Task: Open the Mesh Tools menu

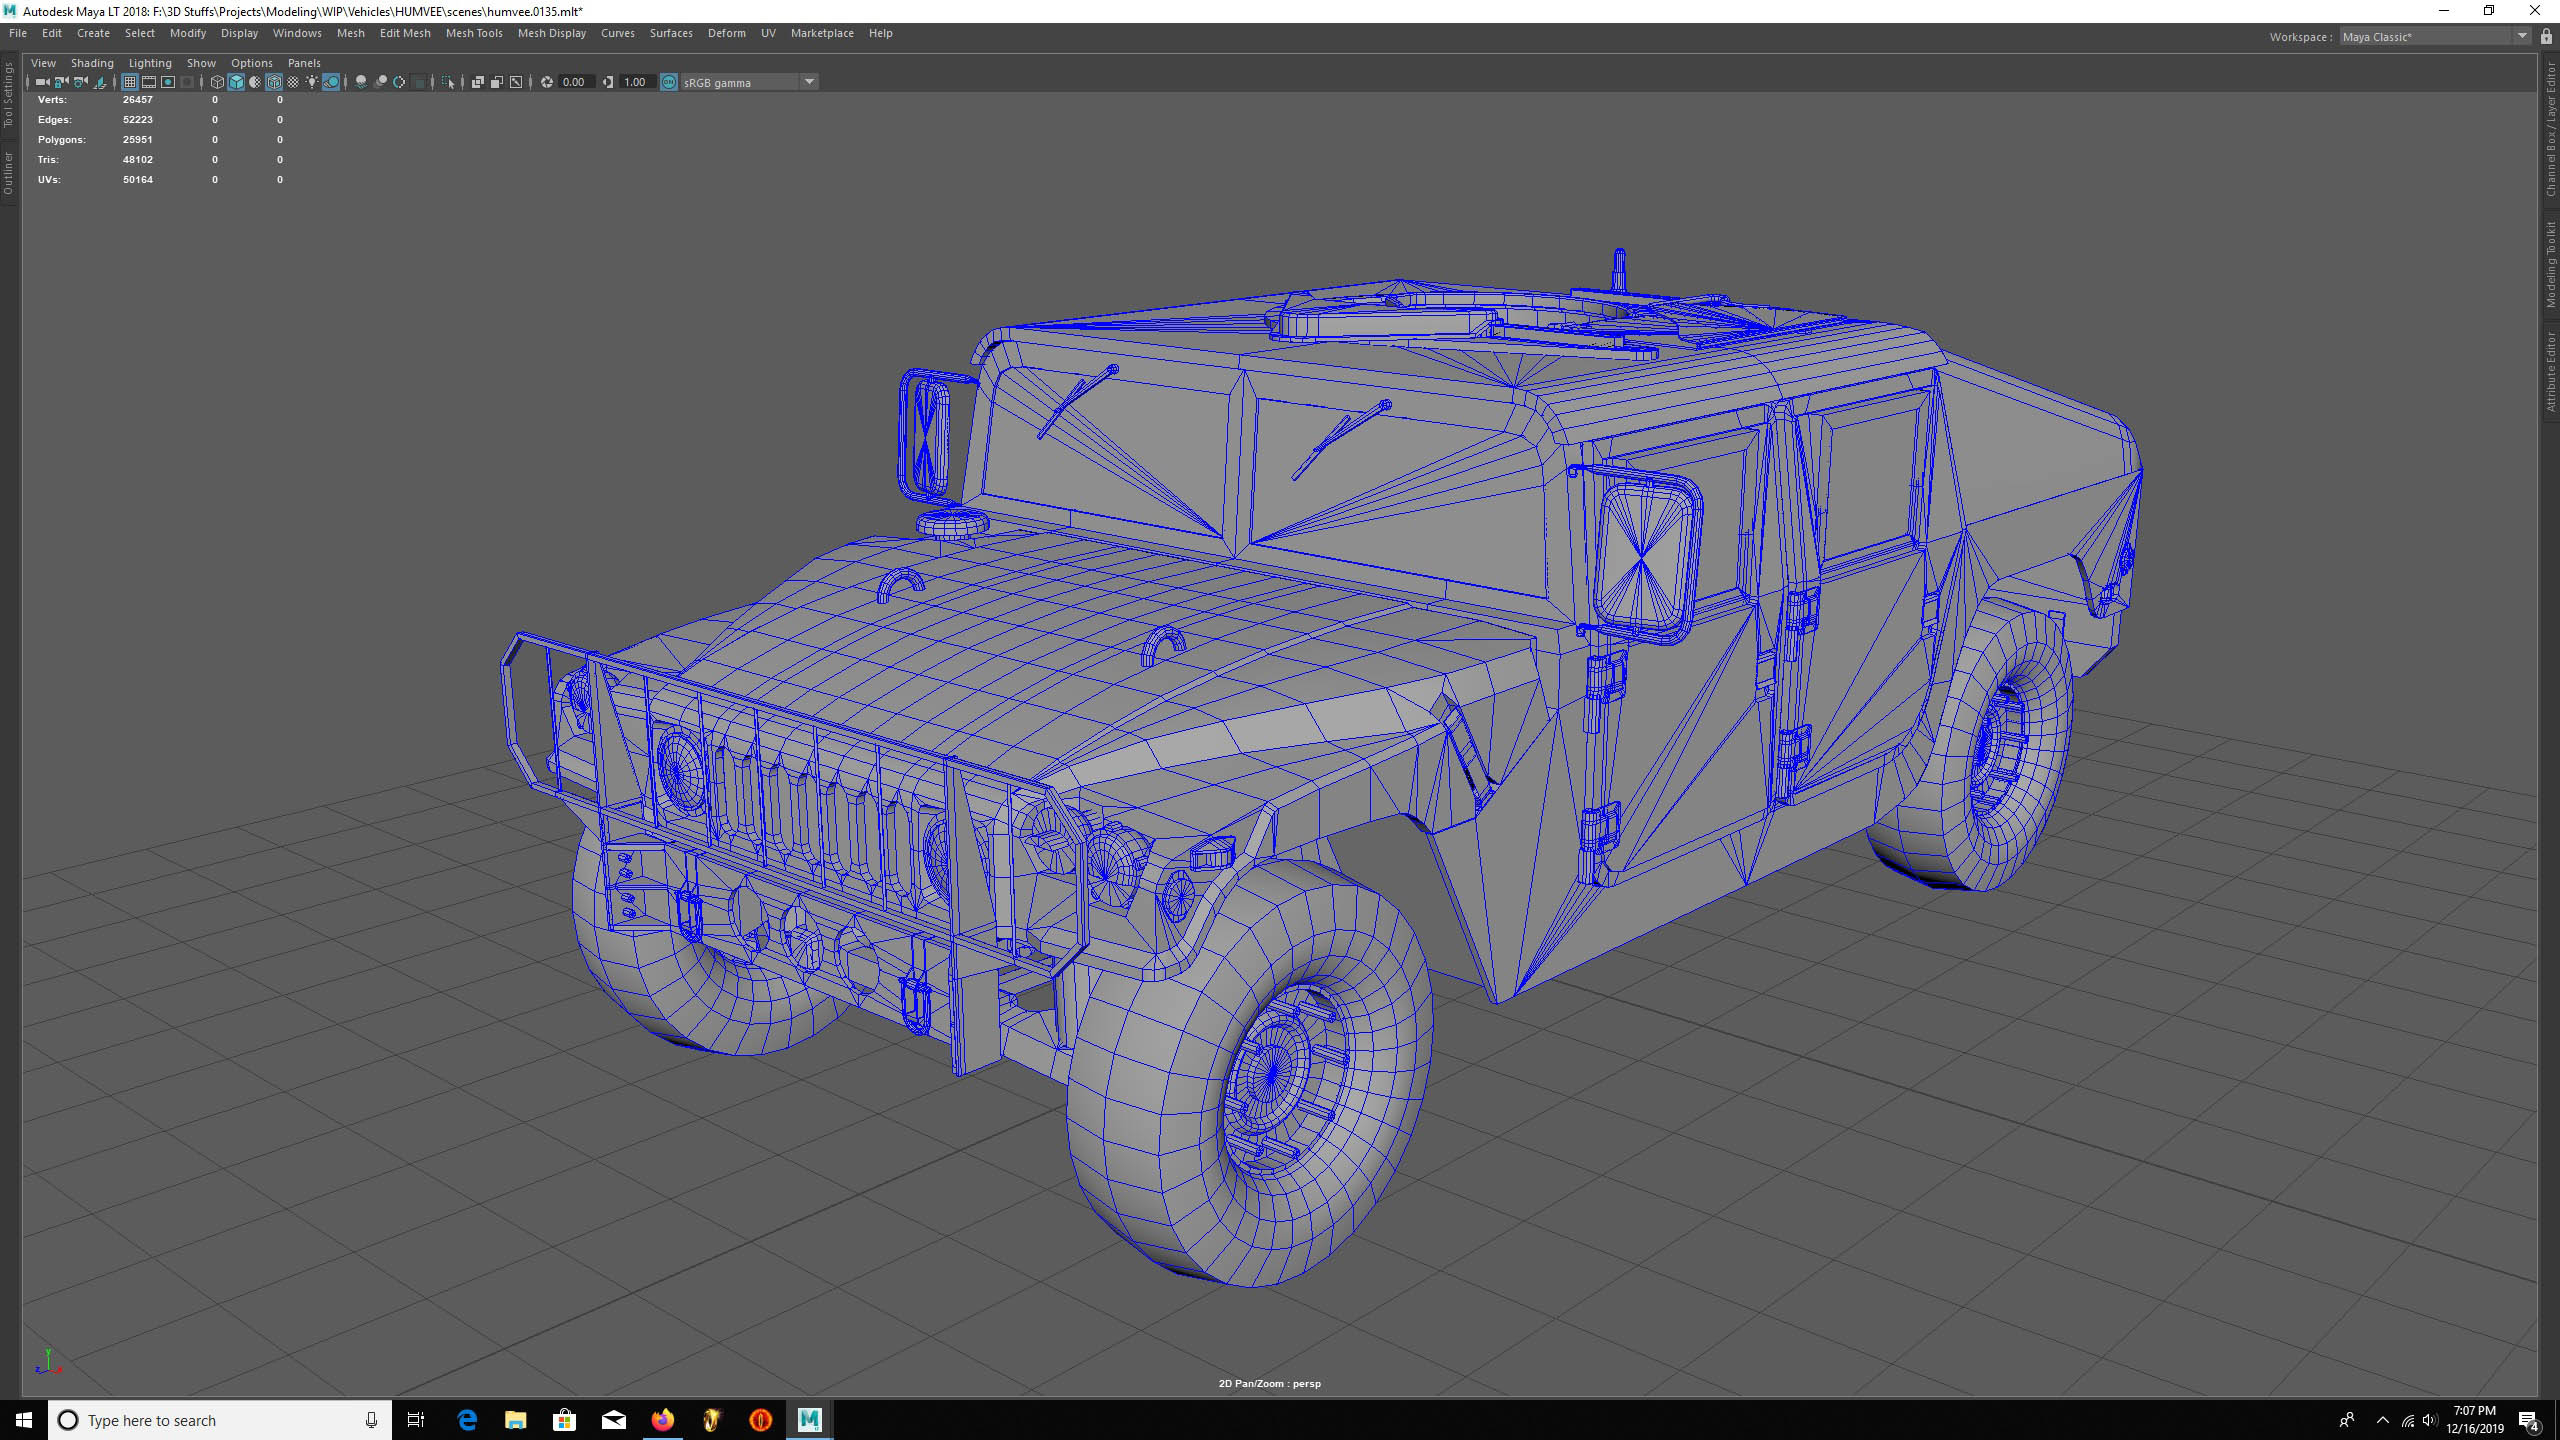Action: [474, 33]
